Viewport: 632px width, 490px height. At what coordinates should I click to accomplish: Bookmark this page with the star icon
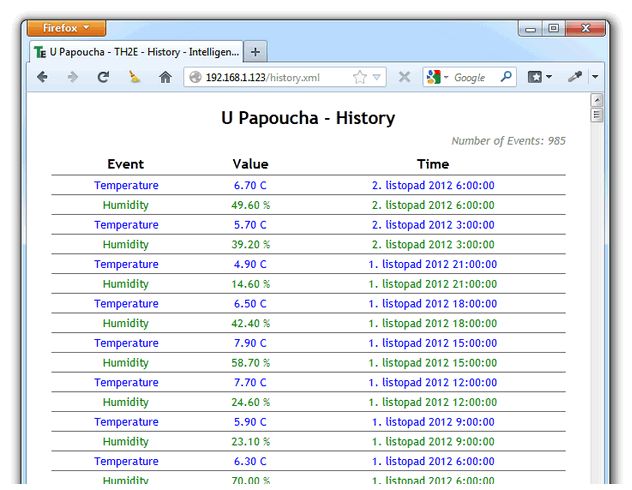(359, 77)
